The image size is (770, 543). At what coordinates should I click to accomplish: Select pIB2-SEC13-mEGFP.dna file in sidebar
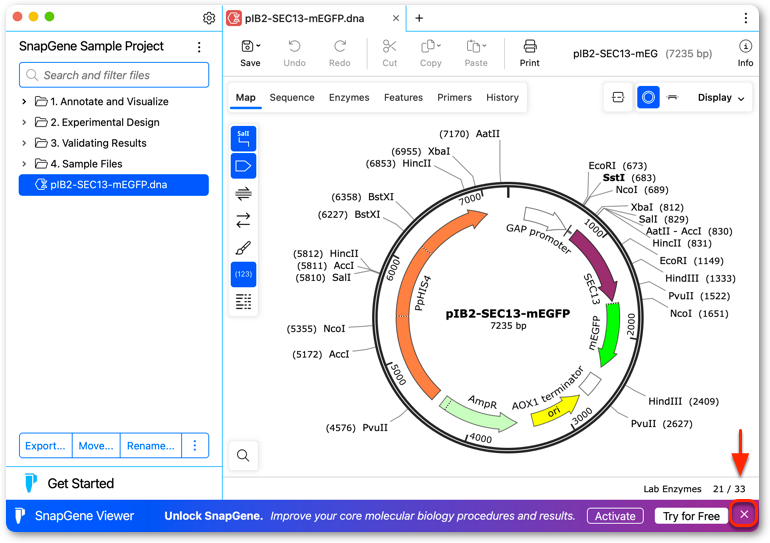pyautogui.click(x=114, y=185)
